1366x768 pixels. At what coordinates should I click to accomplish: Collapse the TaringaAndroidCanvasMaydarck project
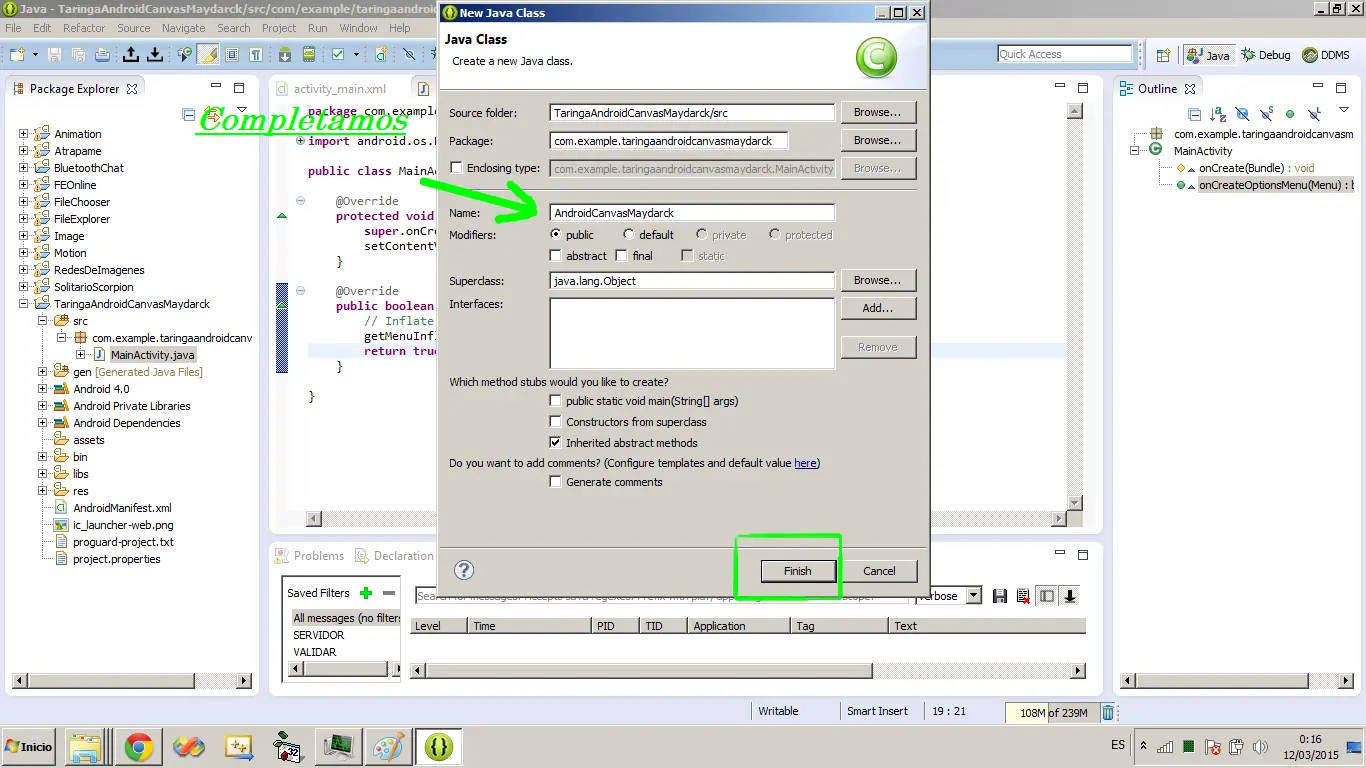(24, 304)
